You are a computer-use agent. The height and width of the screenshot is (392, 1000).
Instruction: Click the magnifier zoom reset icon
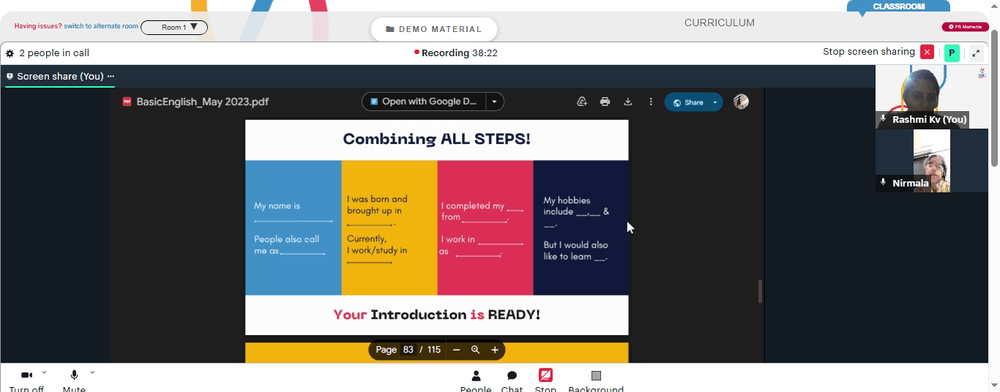475,350
